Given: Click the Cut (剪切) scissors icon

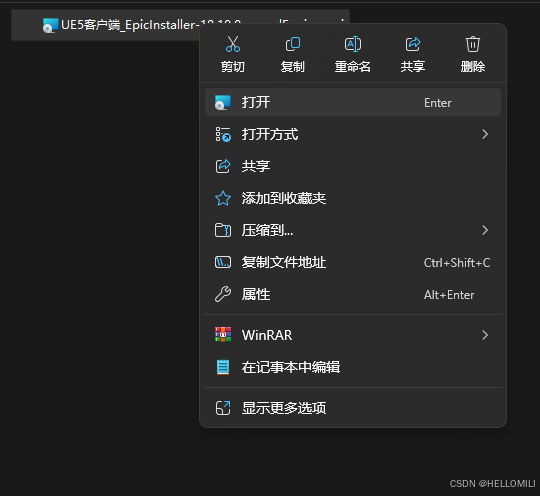Looking at the screenshot, I should pos(233,44).
